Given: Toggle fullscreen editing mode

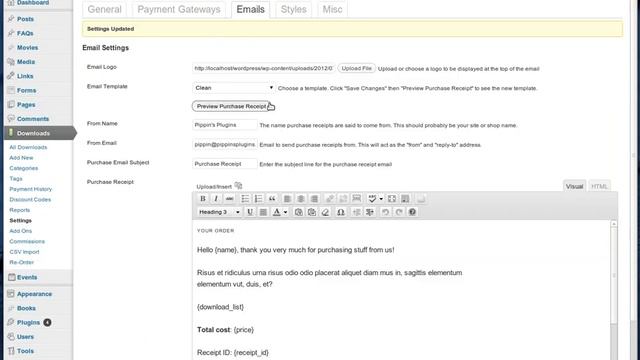Looking at the screenshot, I should [x=392, y=199].
